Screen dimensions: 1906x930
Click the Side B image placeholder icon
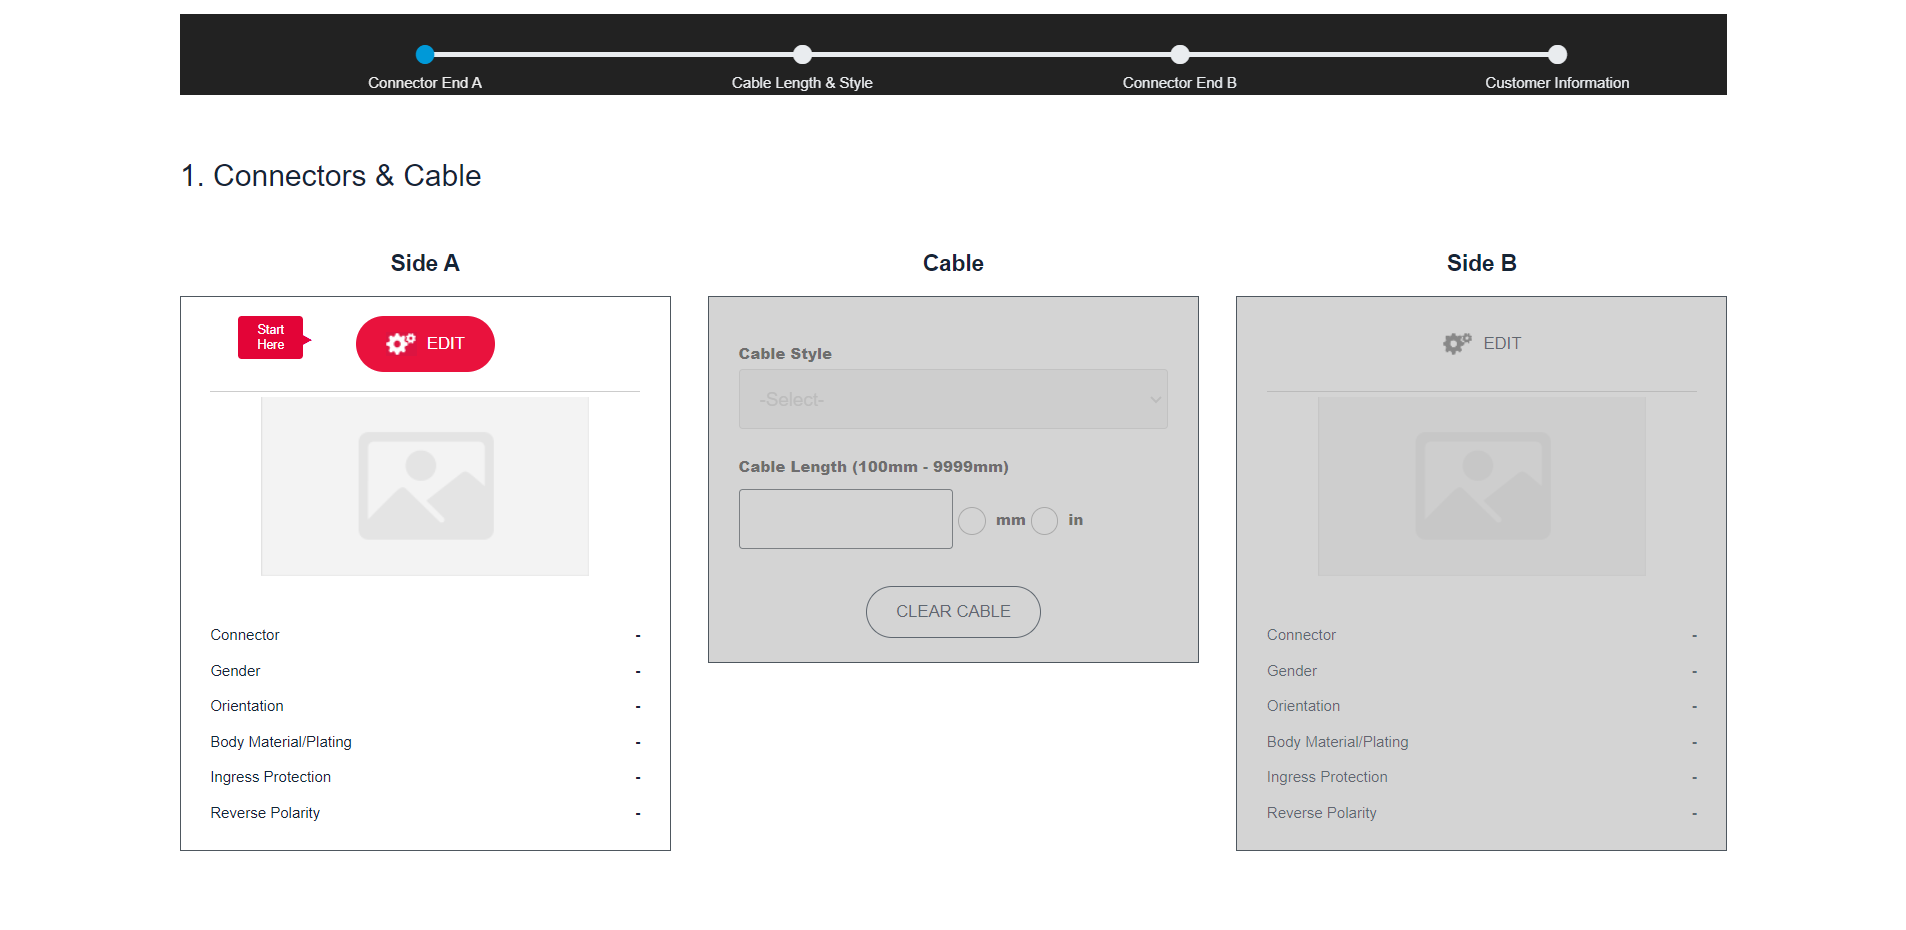(x=1481, y=485)
